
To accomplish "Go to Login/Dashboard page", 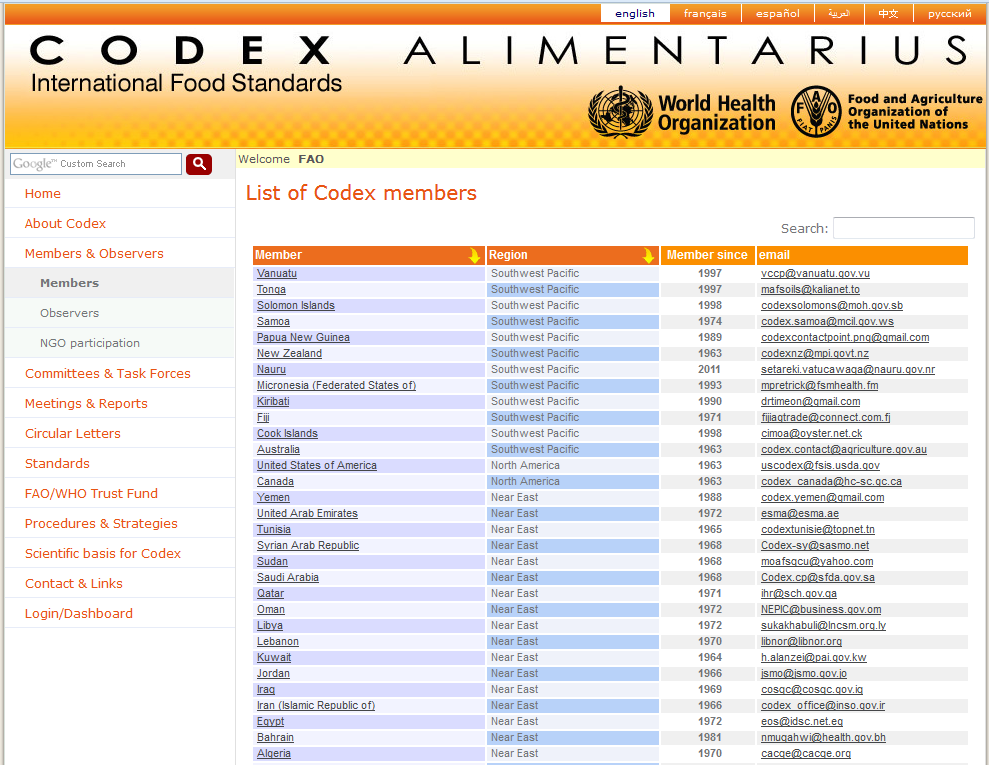I will click(x=79, y=613).
